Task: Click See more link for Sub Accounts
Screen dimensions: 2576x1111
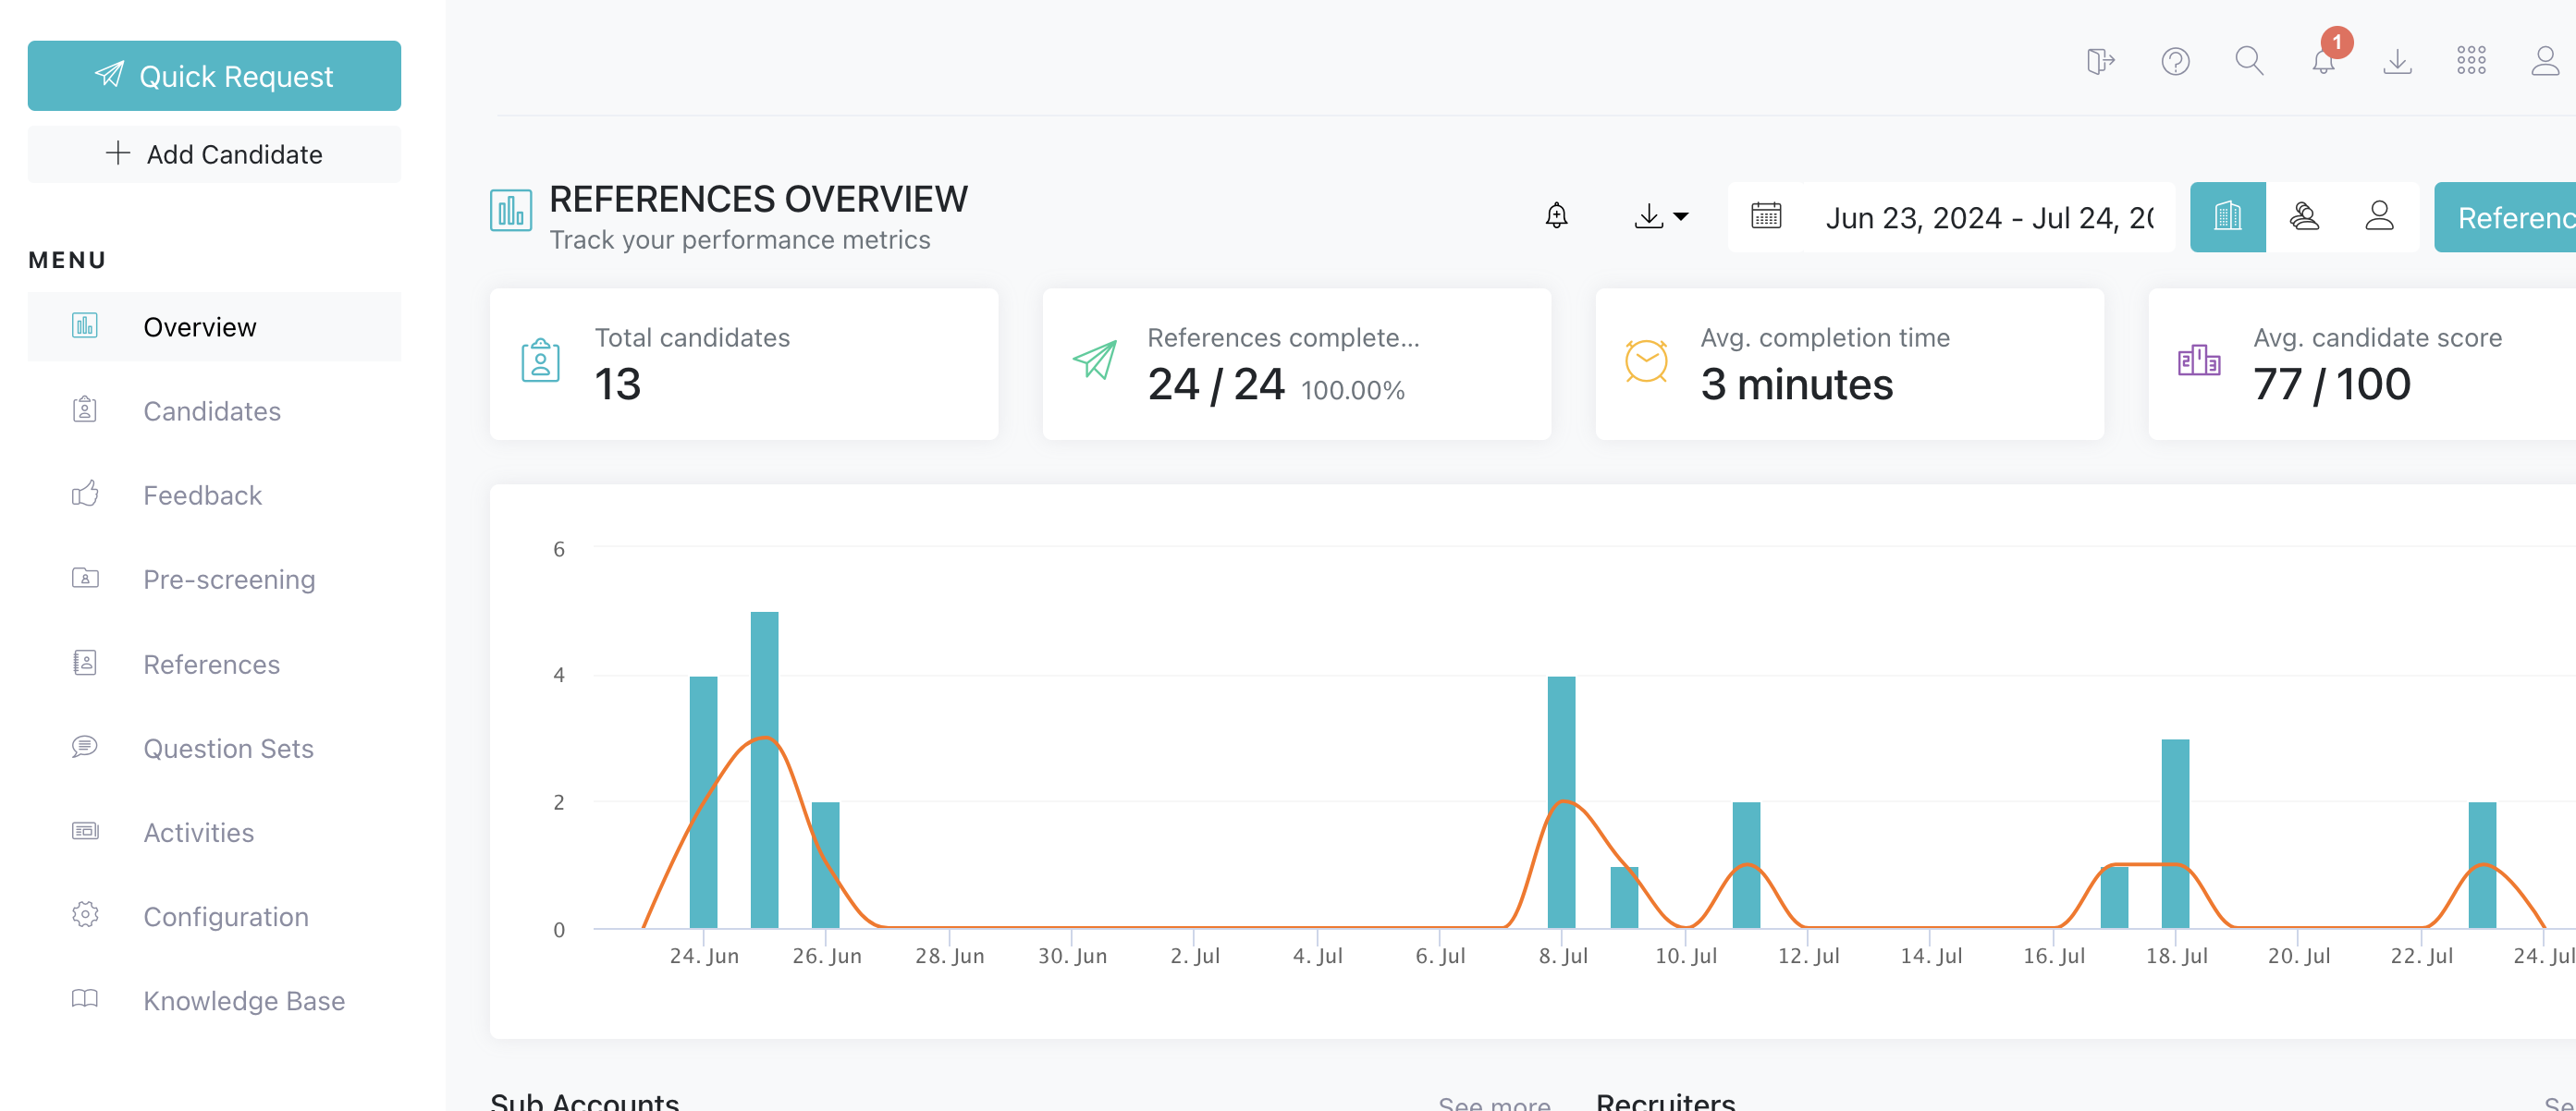Action: click(1494, 1102)
